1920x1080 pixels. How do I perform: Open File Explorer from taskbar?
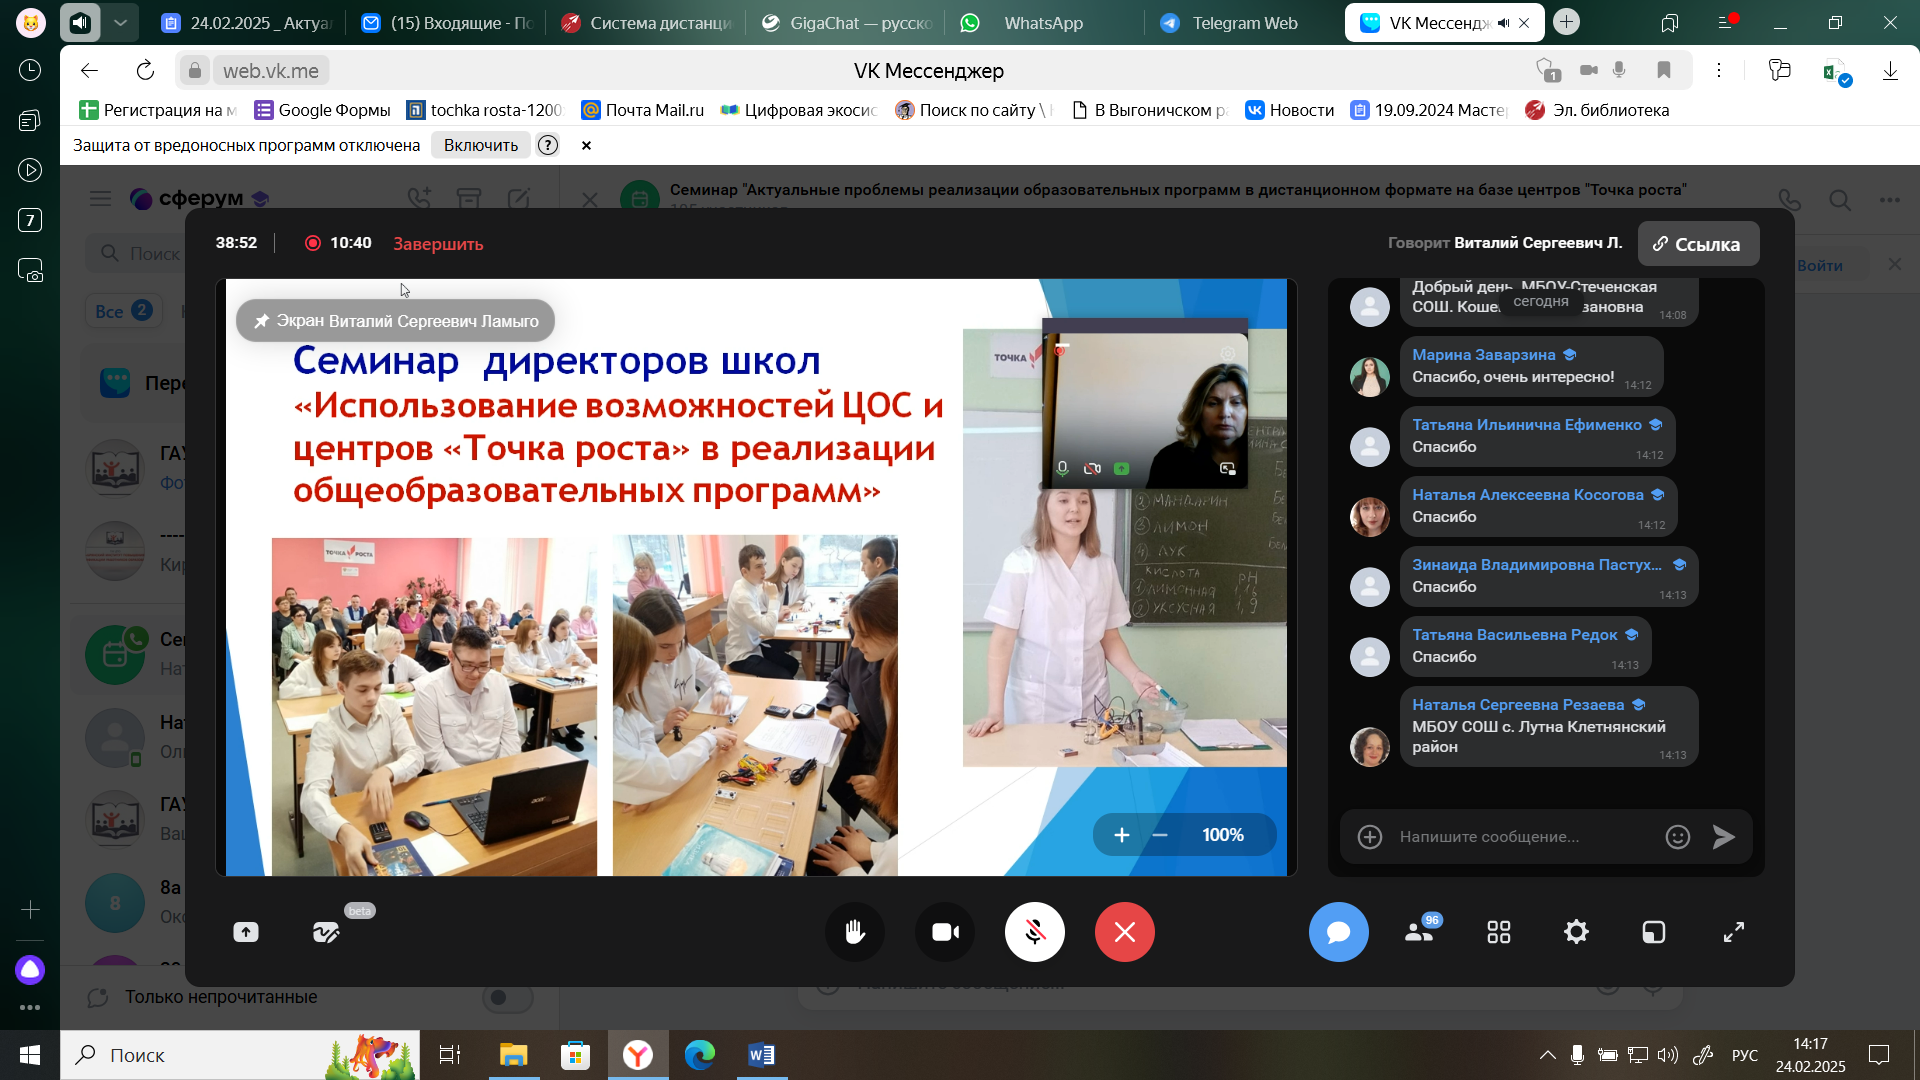tap(513, 1055)
